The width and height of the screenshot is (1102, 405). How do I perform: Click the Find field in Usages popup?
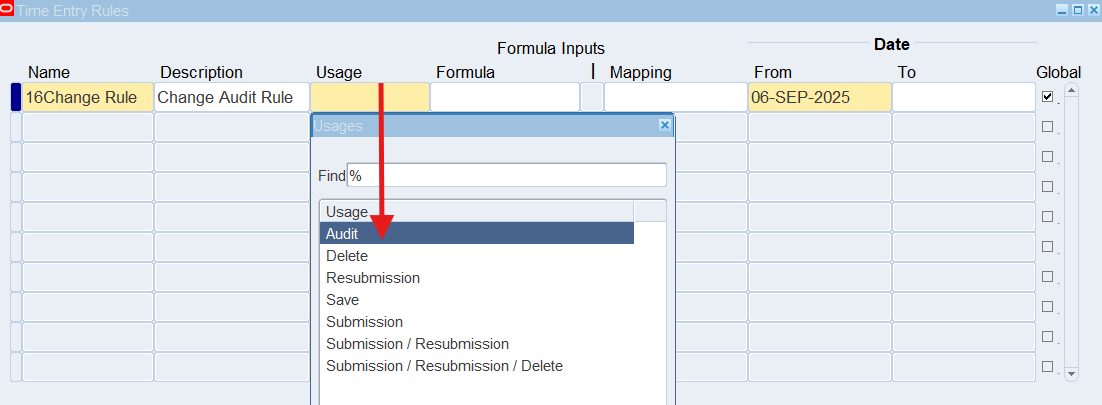pos(506,175)
